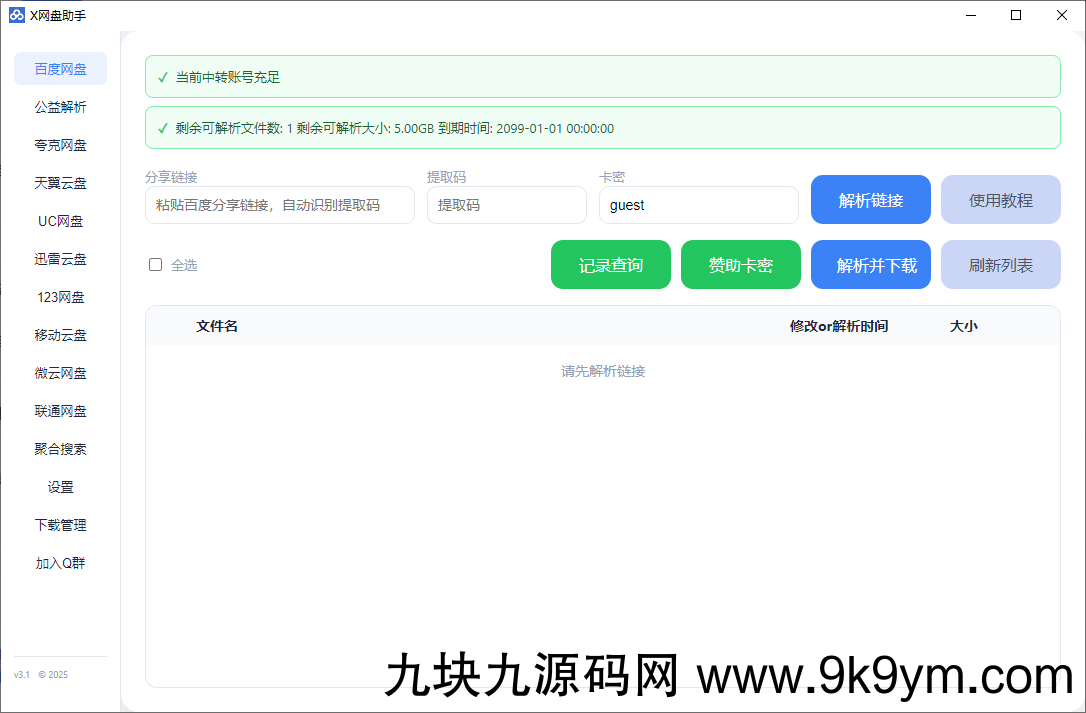Screen dimensions: 1086x713
Task: Go to 迅雷云盘 in sidebar
Action: coord(60,258)
